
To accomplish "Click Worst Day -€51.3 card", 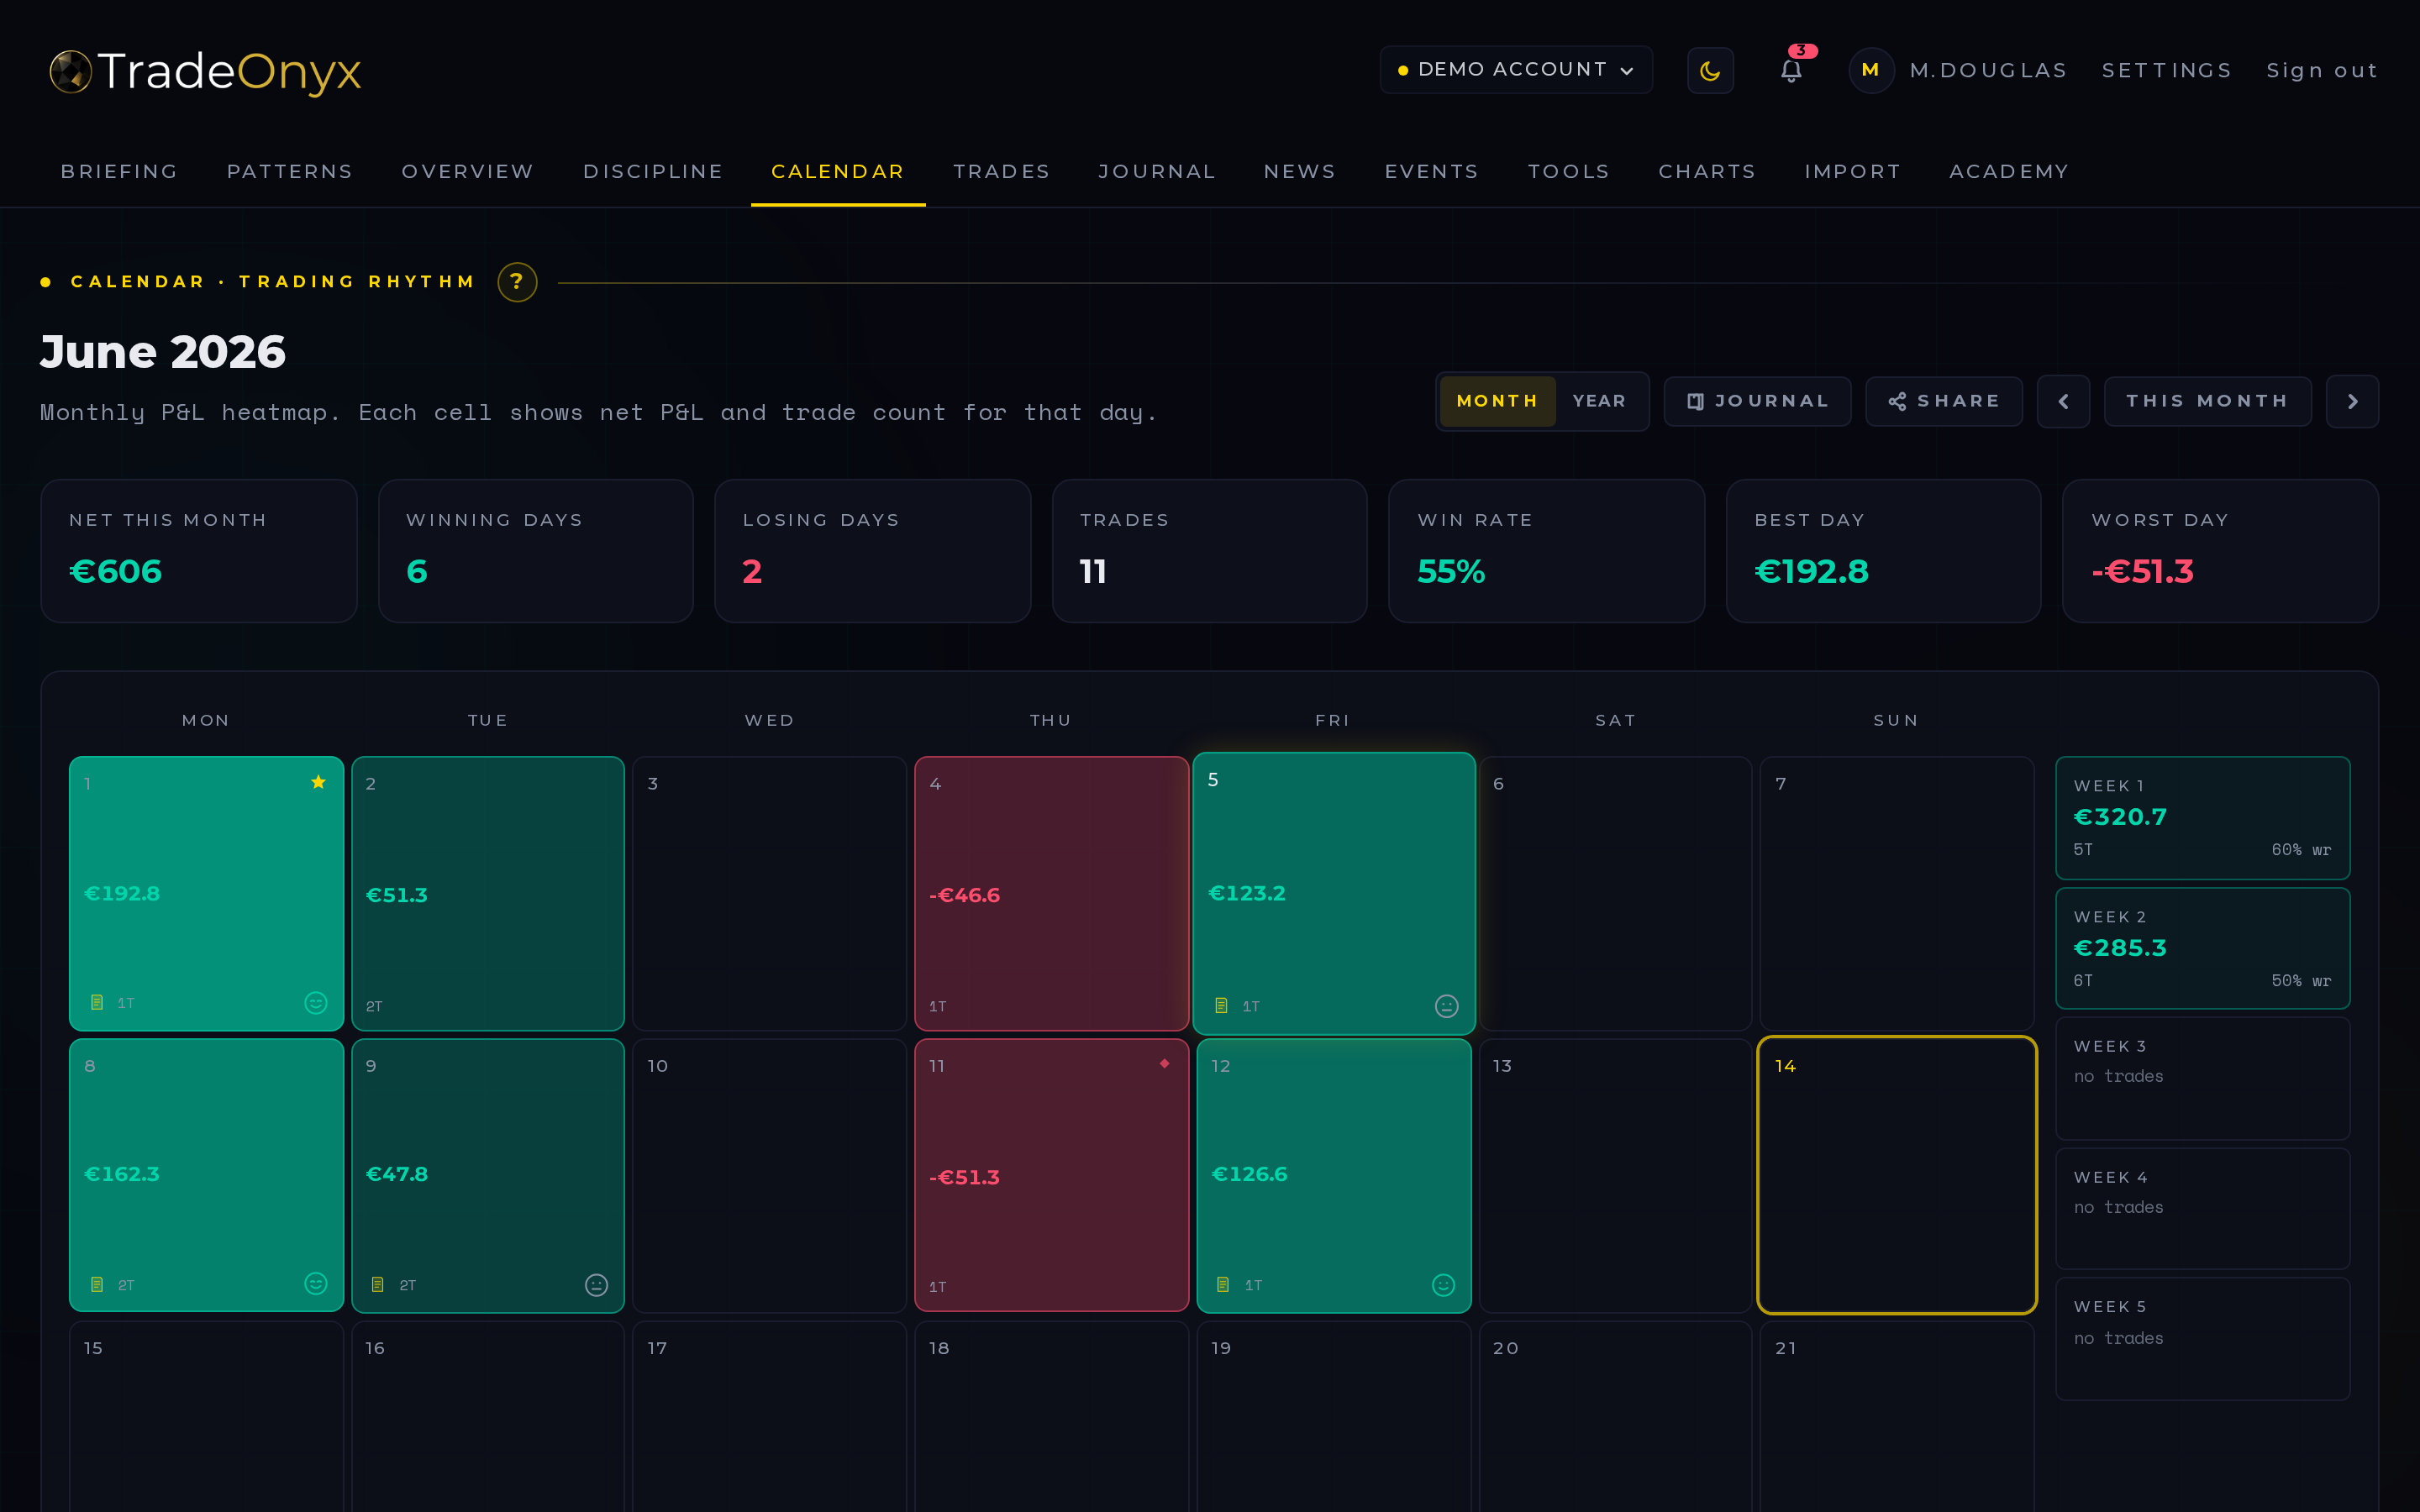I will (x=2220, y=551).
